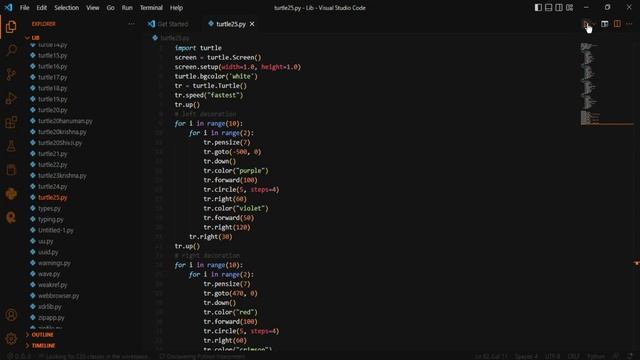Open the Run and Debug view icon

pyautogui.click(x=11, y=98)
